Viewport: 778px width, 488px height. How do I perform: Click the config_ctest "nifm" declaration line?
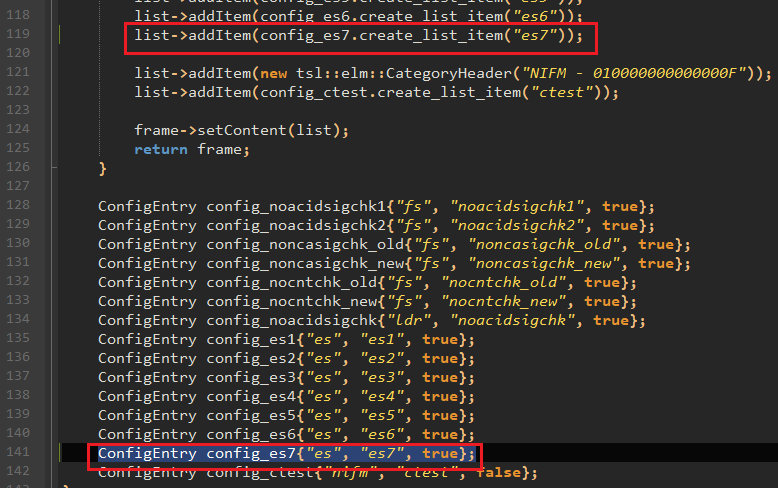point(318,473)
